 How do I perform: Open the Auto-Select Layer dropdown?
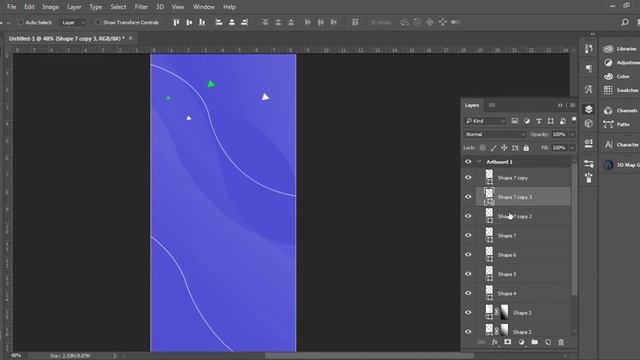point(73,22)
